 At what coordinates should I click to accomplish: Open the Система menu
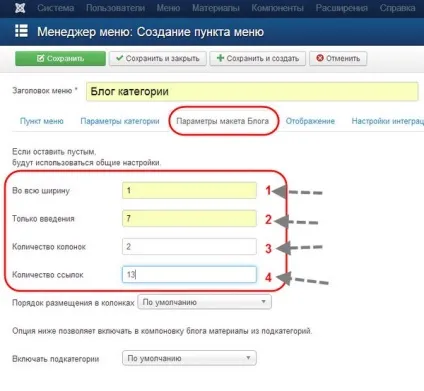click(56, 8)
